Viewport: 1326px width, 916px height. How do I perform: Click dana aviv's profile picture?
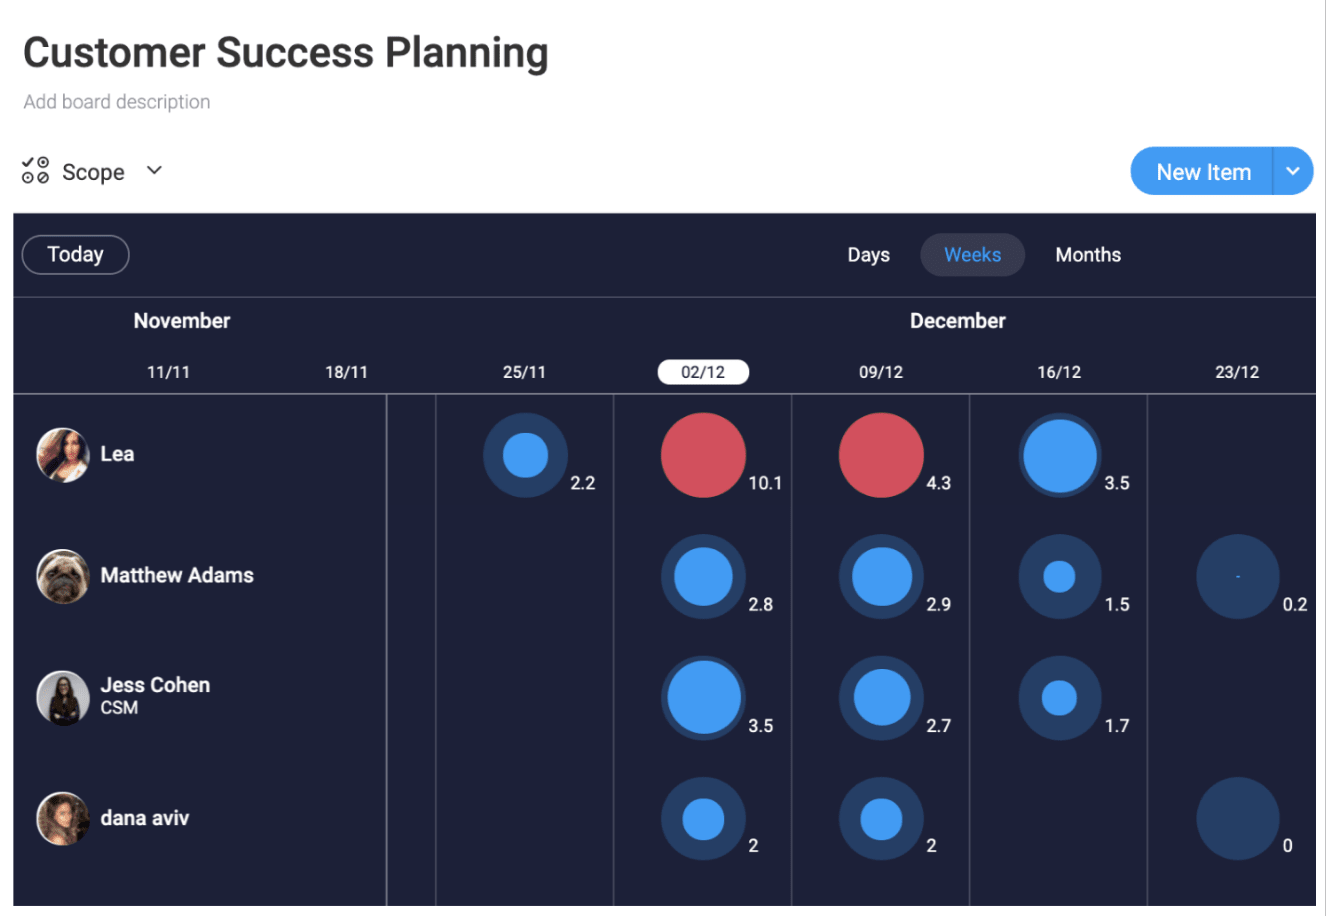(x=62, y=818)
